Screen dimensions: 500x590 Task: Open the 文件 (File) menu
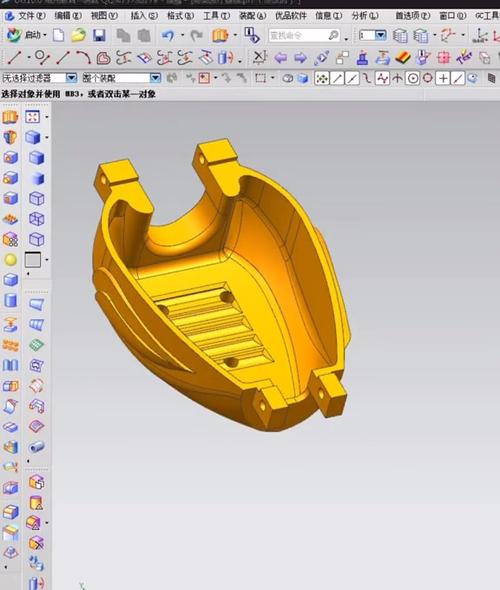point(25,16)
